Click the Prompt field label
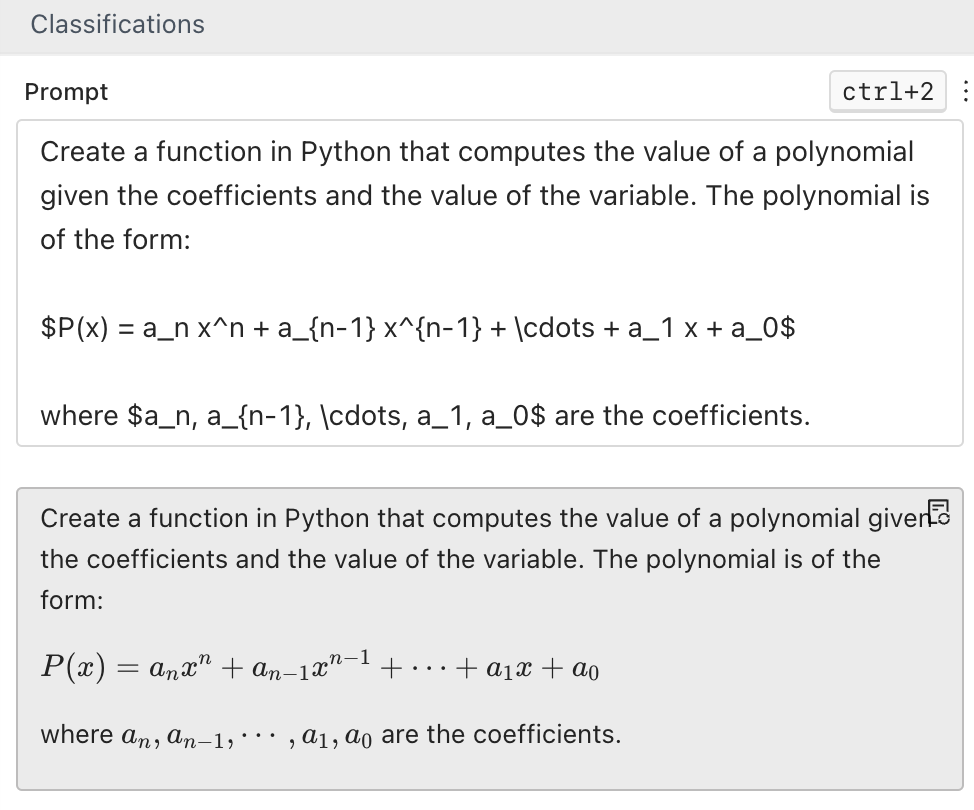Viewport: 974px width, 810px height. click(x=66, y=92)
